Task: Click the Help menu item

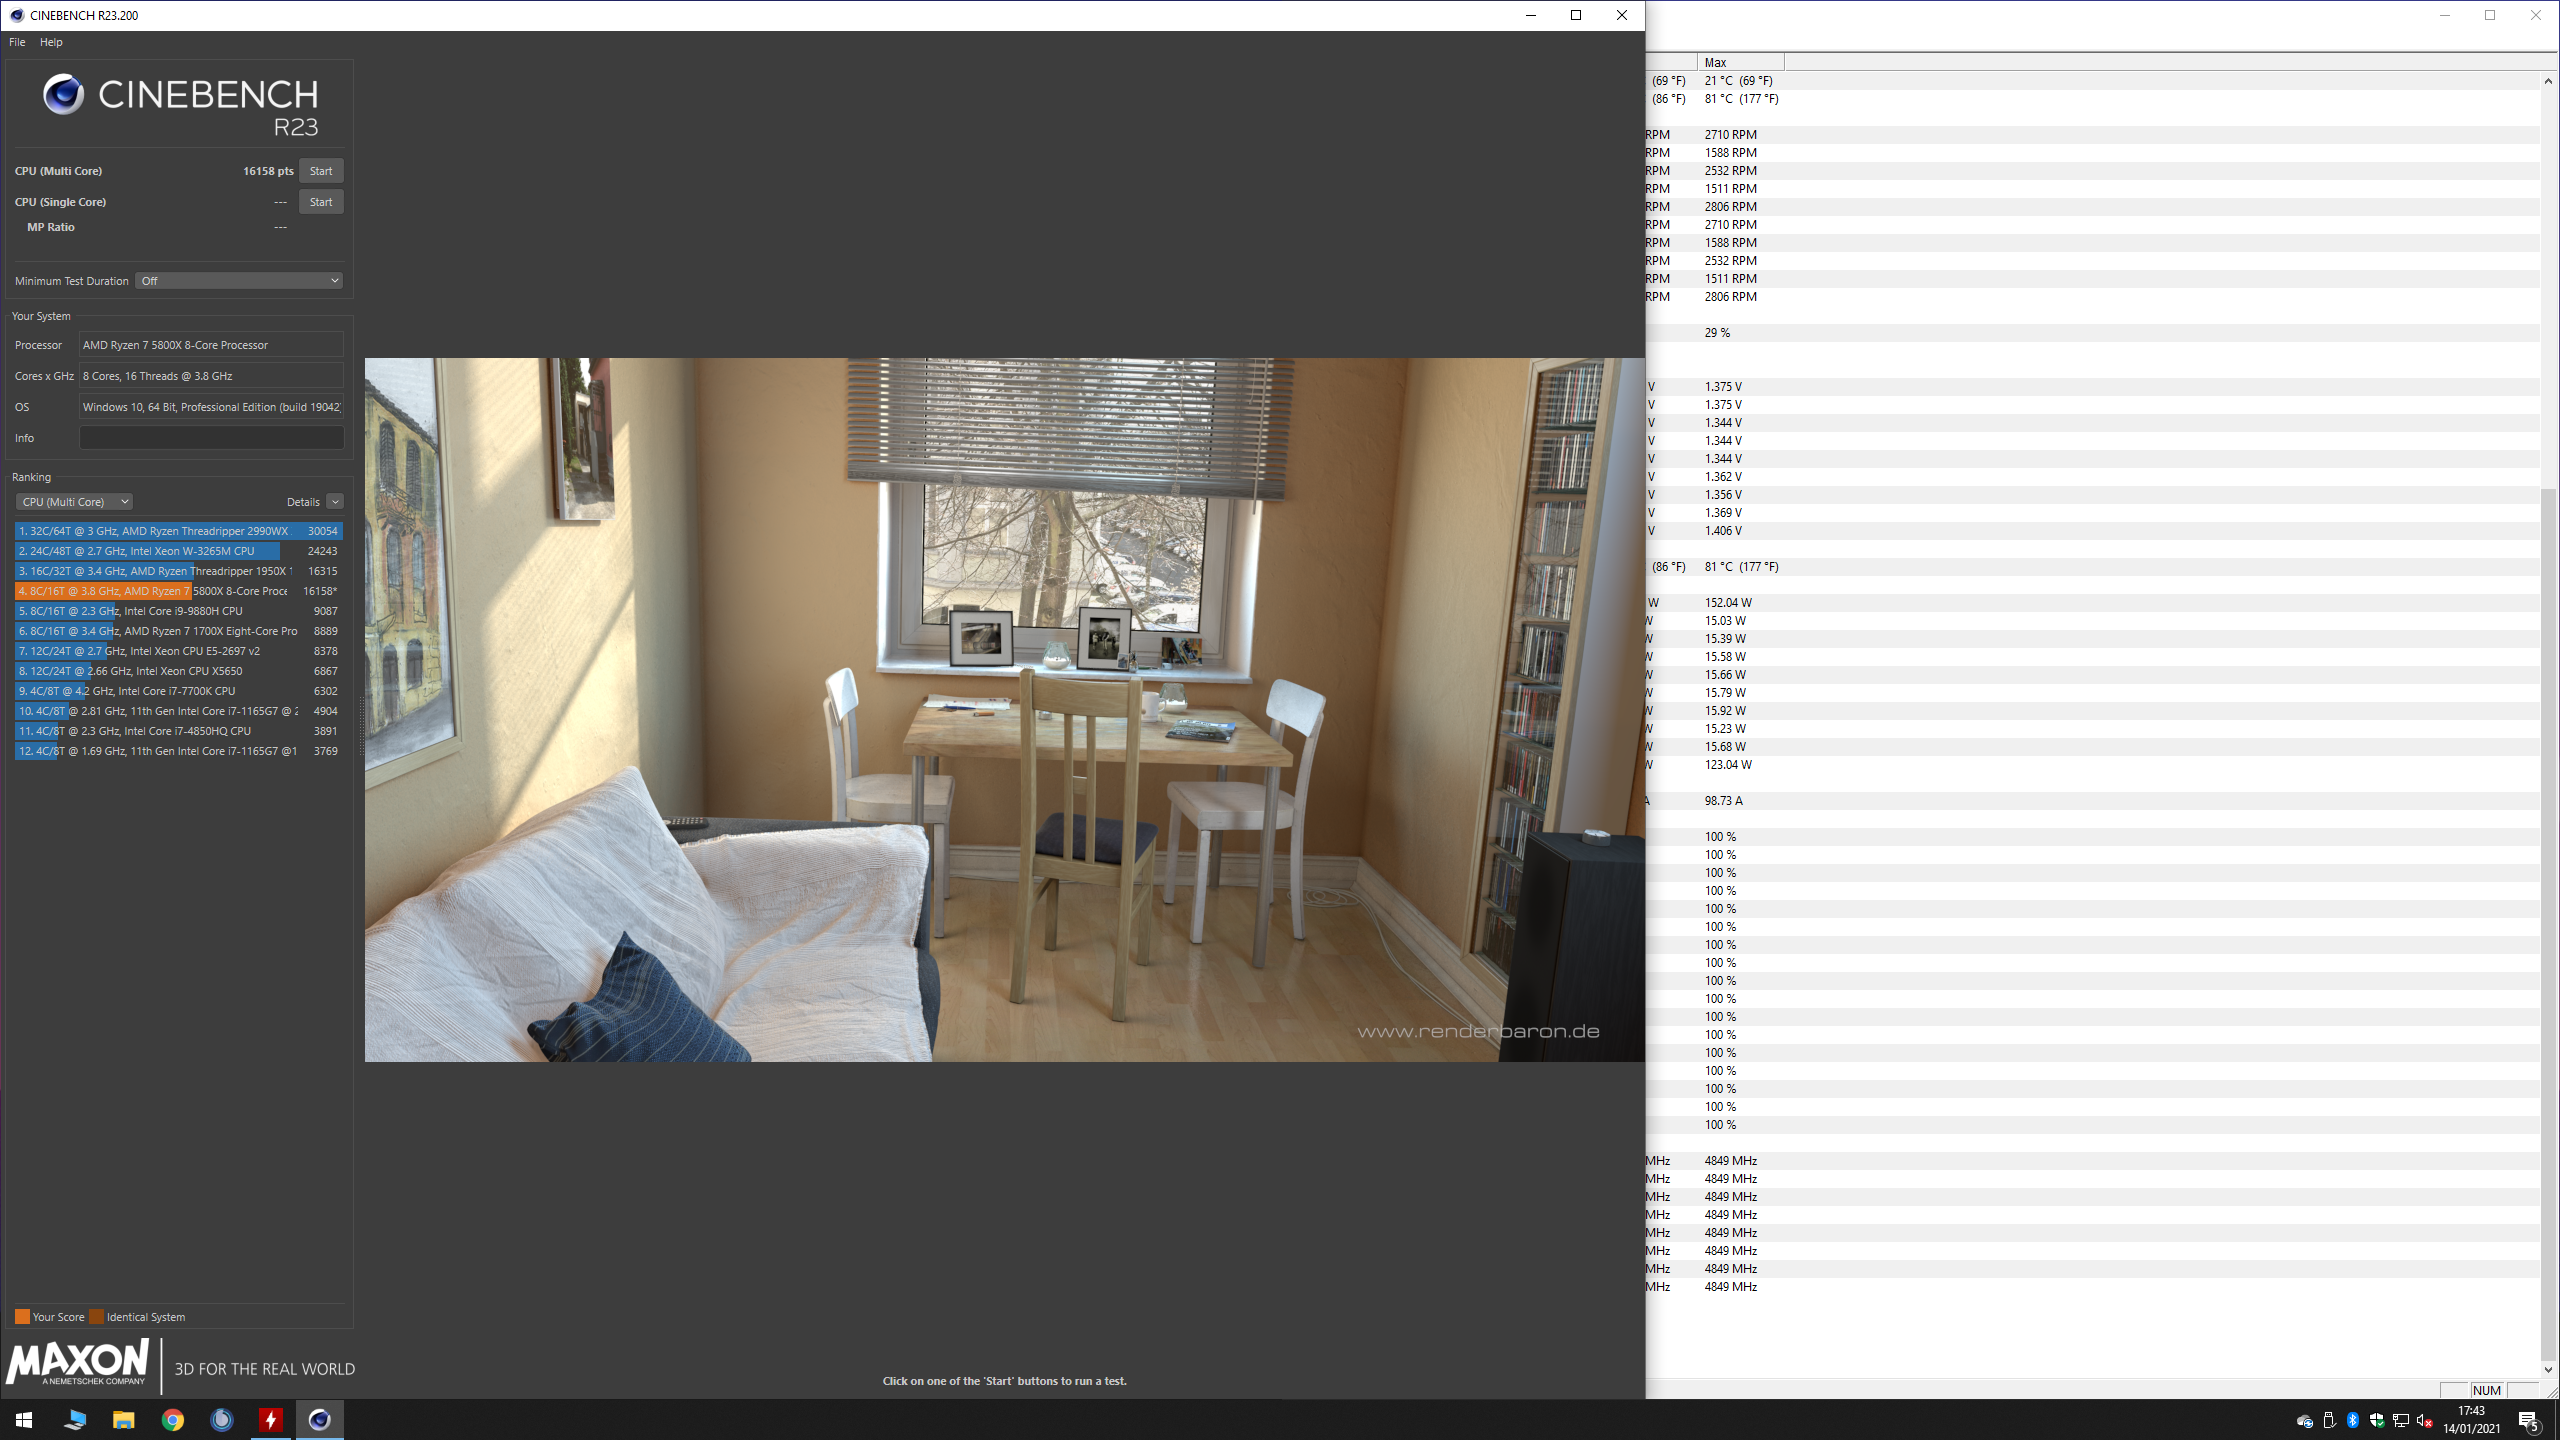Action: point(49,42)
